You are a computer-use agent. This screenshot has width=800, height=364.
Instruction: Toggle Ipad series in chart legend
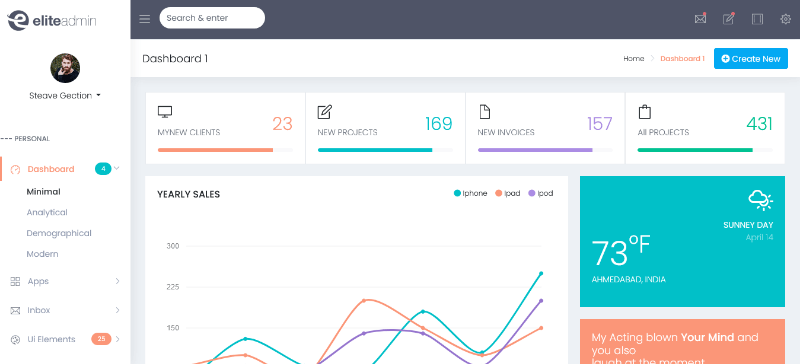pos(508,193)
